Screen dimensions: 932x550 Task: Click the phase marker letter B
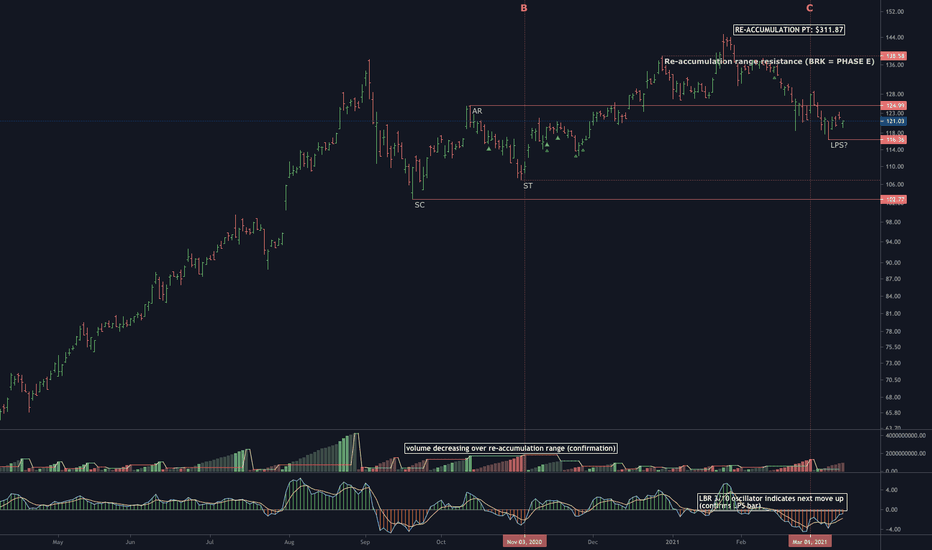click(x=524, y=8)
